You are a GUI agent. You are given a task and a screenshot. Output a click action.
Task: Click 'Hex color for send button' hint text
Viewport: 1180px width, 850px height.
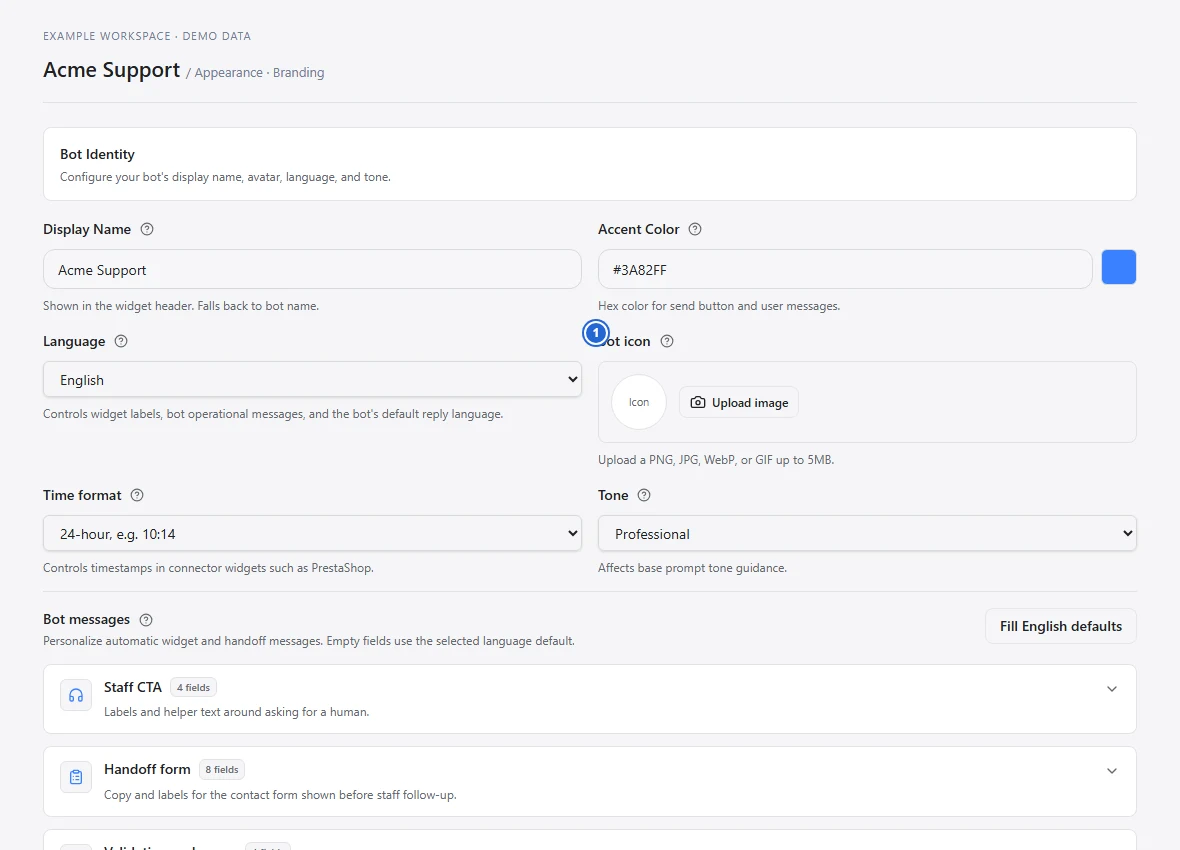pos(719,306)
